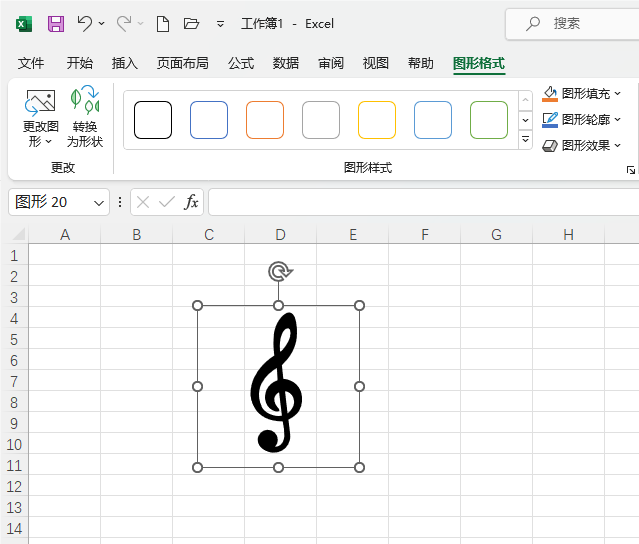Expand the graphic styles gallery more button

pos(525,140)
